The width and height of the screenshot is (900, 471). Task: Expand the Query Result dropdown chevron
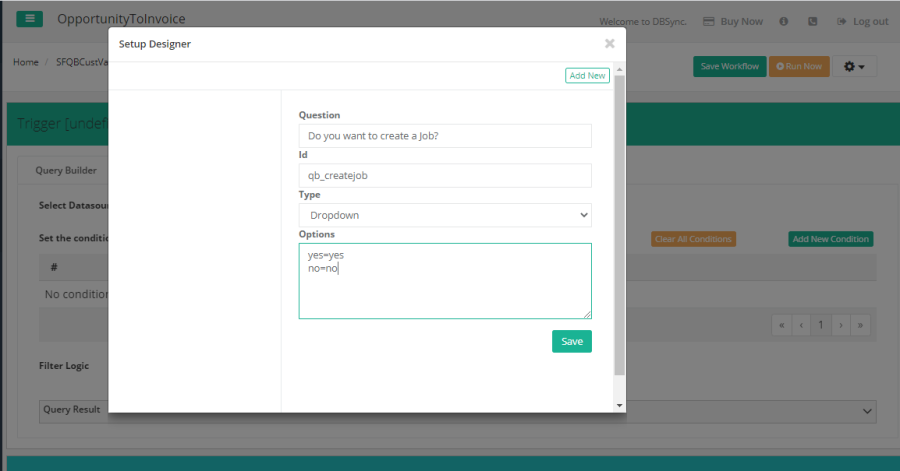click(x=866, y=410)
